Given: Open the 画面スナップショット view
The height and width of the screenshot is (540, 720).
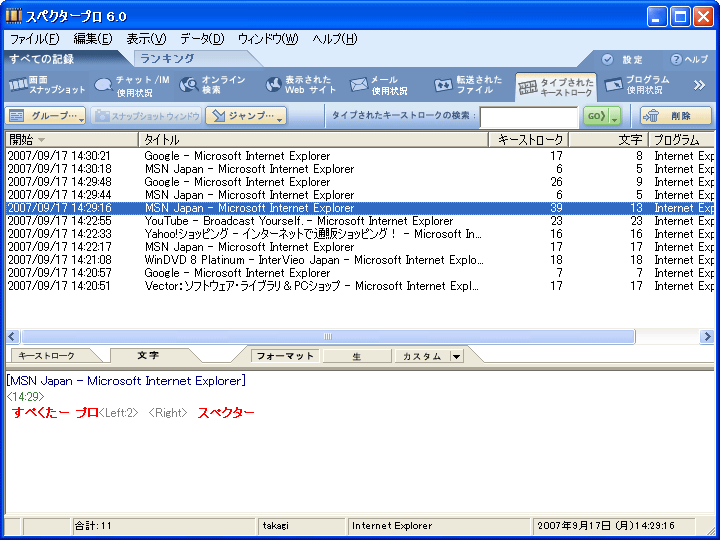Looking at the screenshot, I should pyautogui.click(x=47, y=85).
